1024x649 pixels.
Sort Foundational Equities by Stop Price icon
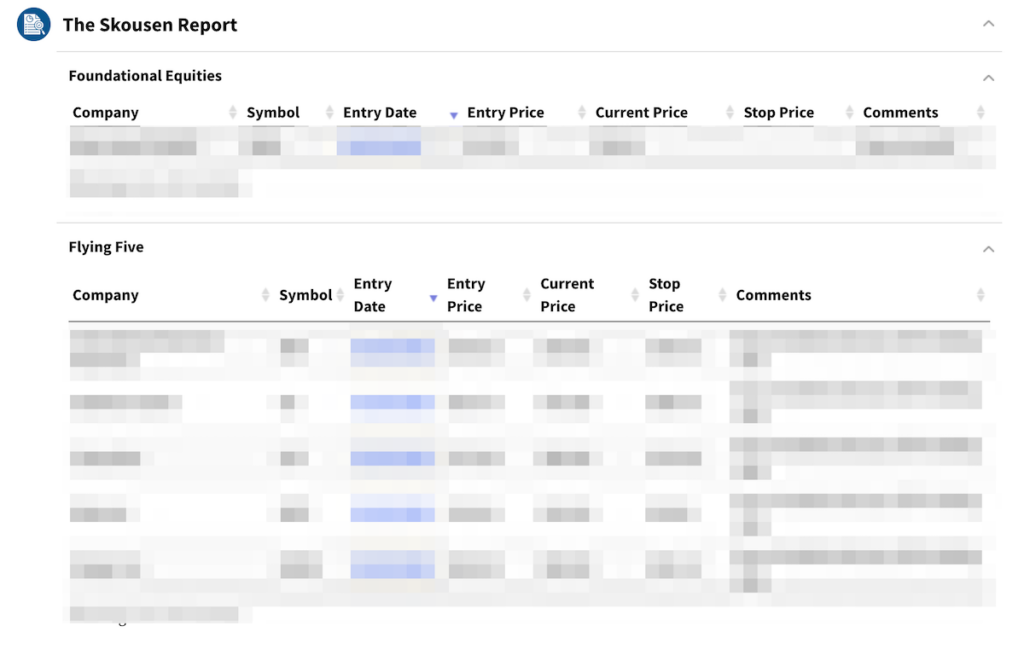849,113
